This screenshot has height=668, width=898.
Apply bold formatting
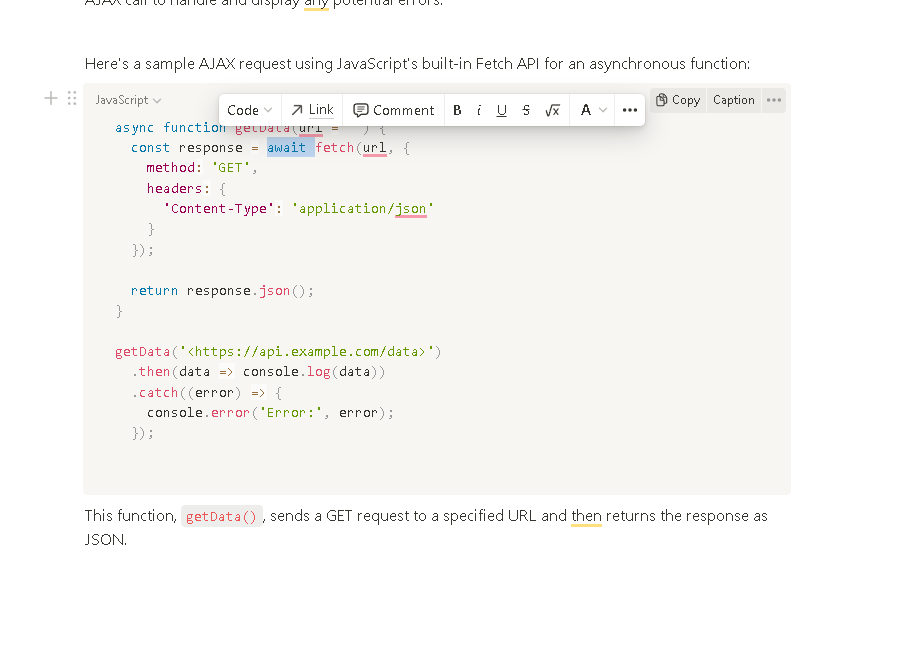coord(457,110)
